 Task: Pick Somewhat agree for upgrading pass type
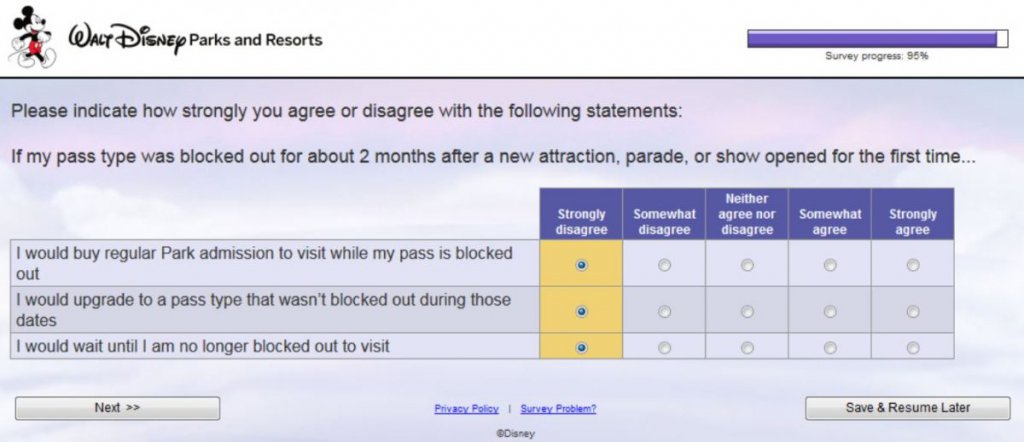click(830, 311)
